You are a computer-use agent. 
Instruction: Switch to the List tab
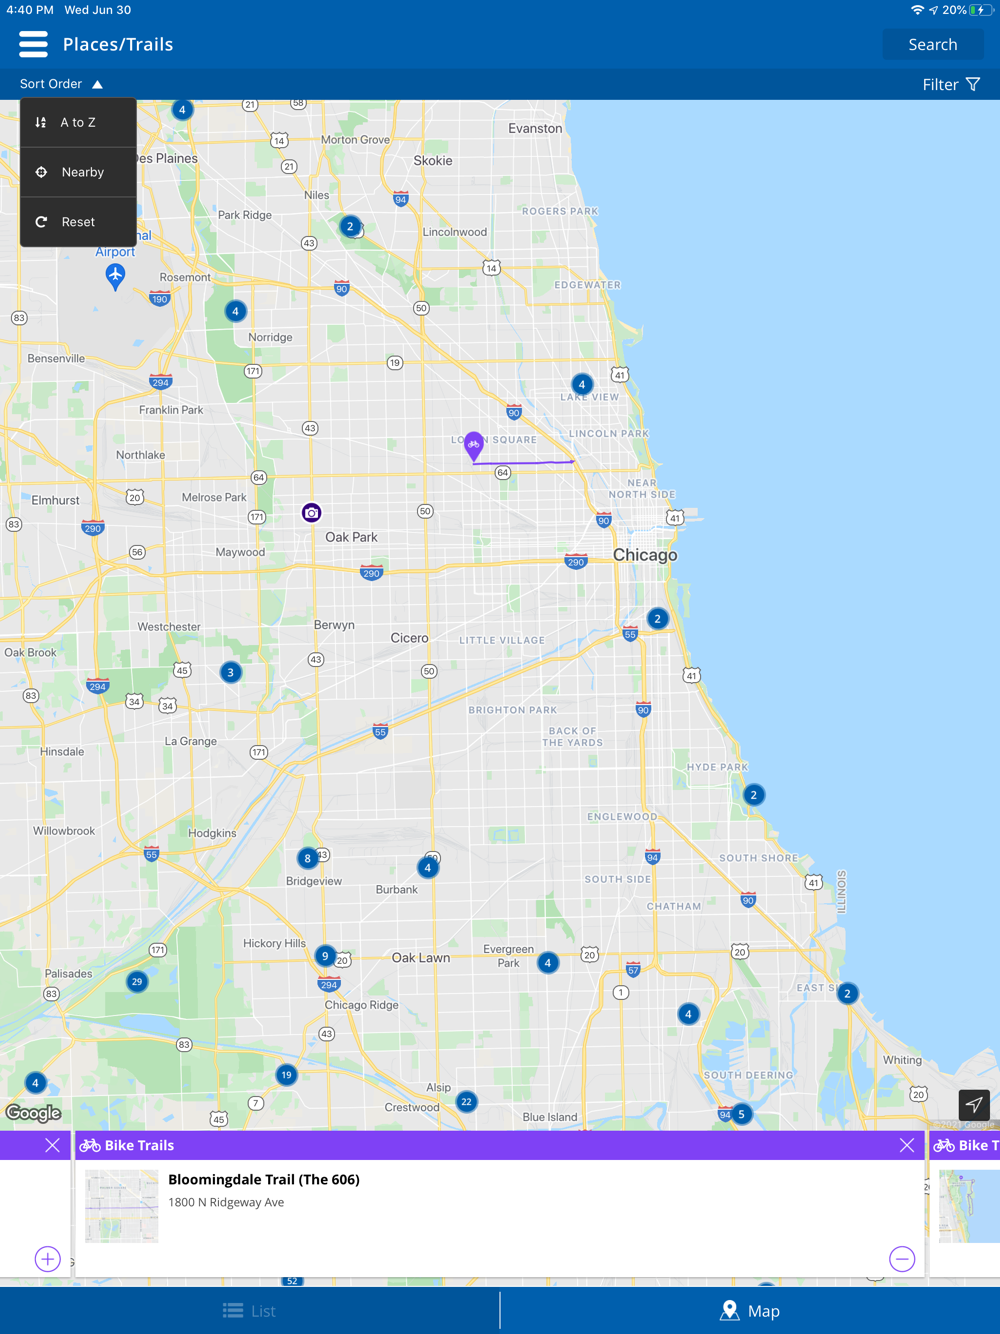250,1311
